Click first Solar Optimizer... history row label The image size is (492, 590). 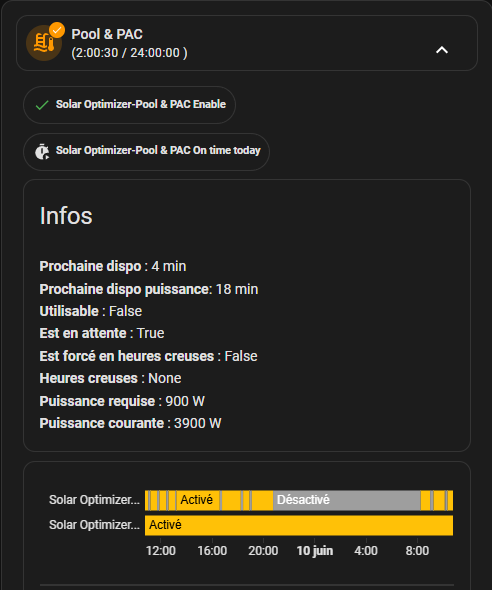(94, 500)
